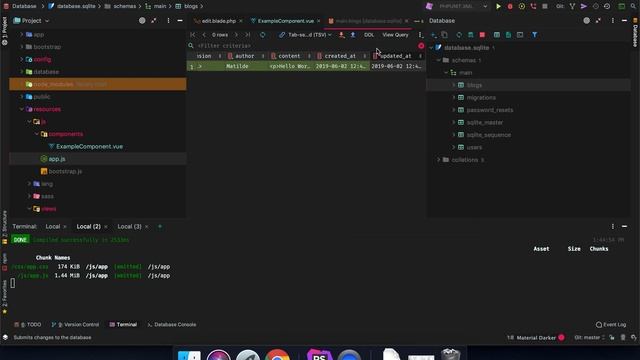Stop/disconnect red square in Database panel
Image resolution: width=640 pixels, height=360 pixels.
pyautogui.click(x=482, y=35)
